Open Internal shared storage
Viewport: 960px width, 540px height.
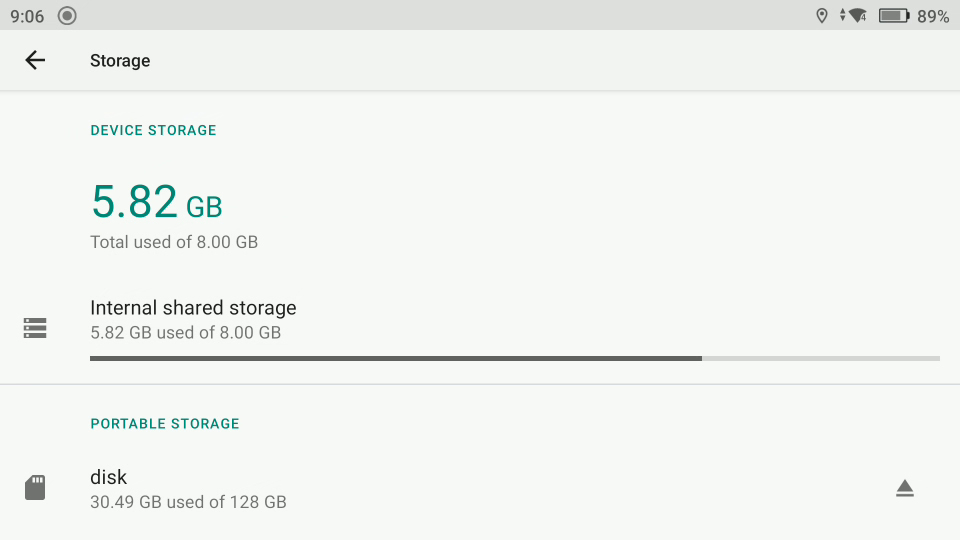pos(480,329)
